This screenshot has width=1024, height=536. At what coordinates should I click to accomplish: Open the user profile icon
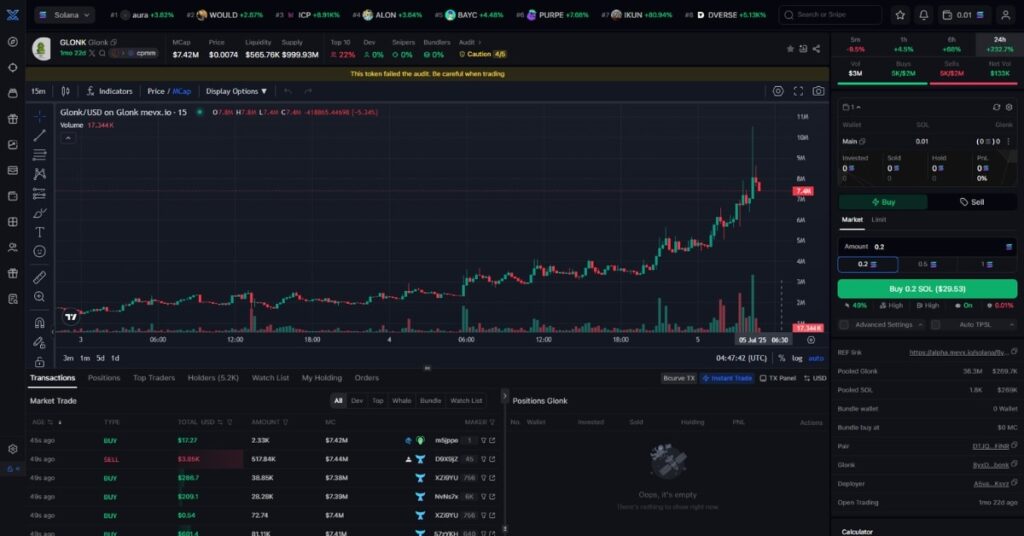(x=1006, y=15)
